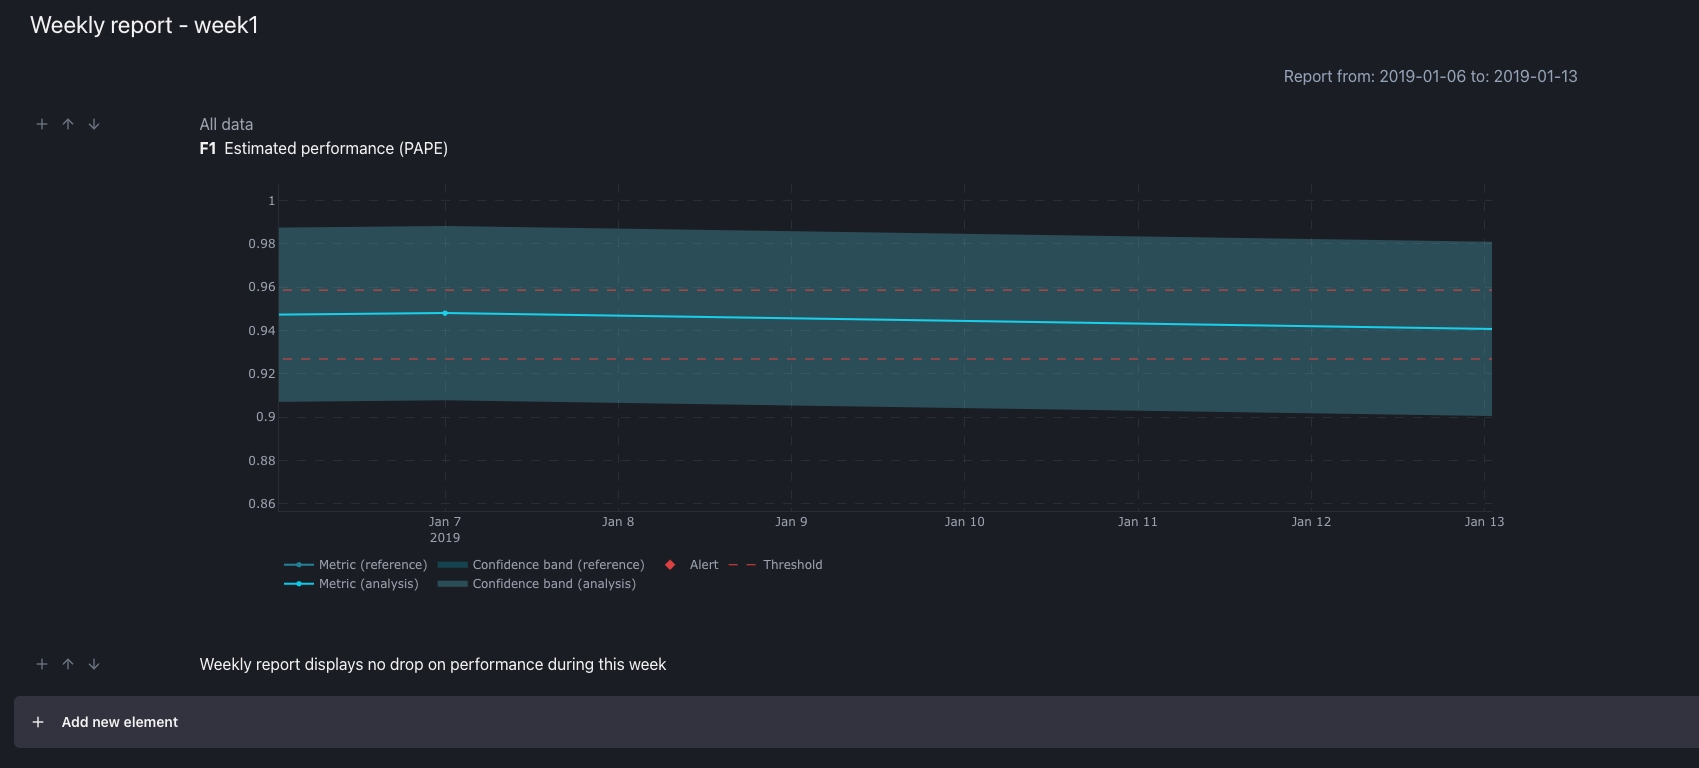Click the report date range text
Screen dimensions: 1699x768
[x=1430, y=76]
